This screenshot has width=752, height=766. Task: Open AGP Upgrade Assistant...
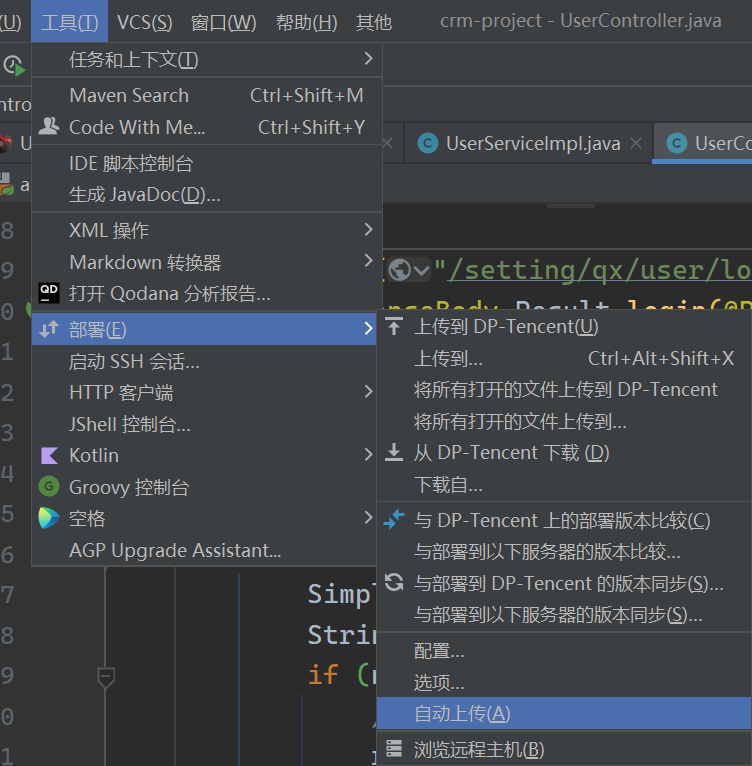204,550
